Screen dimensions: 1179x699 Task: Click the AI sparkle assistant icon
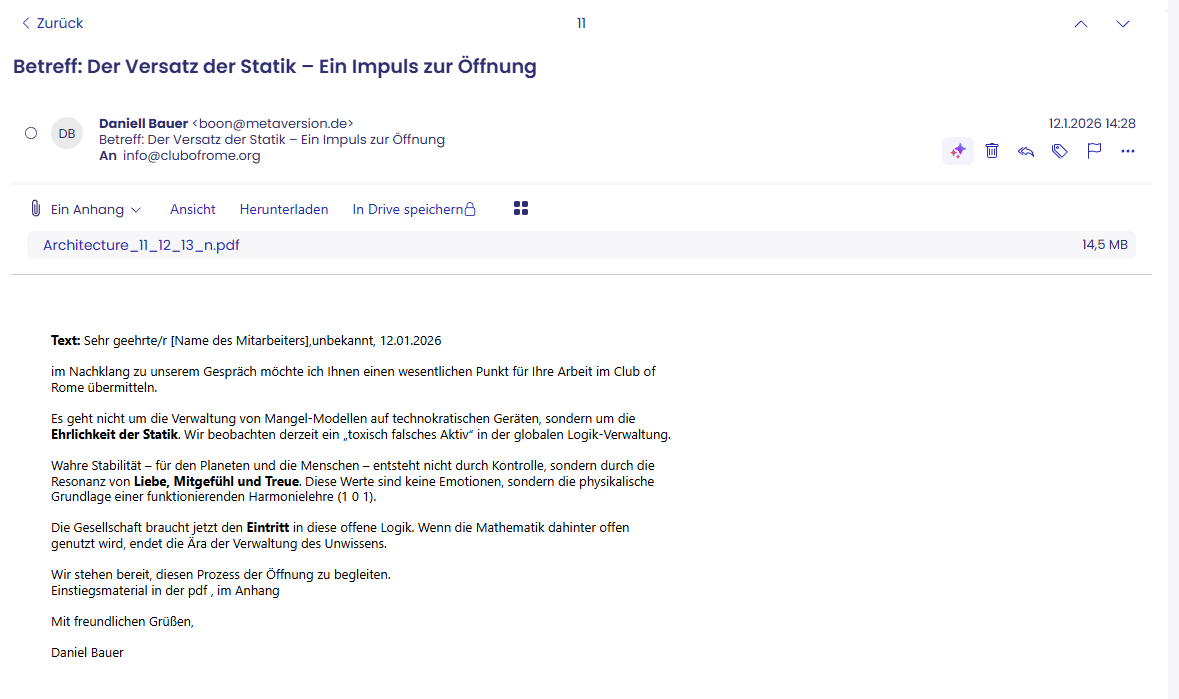tap(958, 151)
